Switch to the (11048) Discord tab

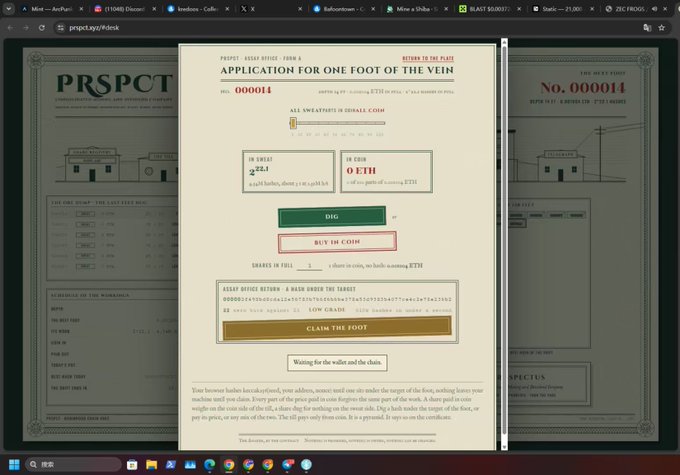124,9
